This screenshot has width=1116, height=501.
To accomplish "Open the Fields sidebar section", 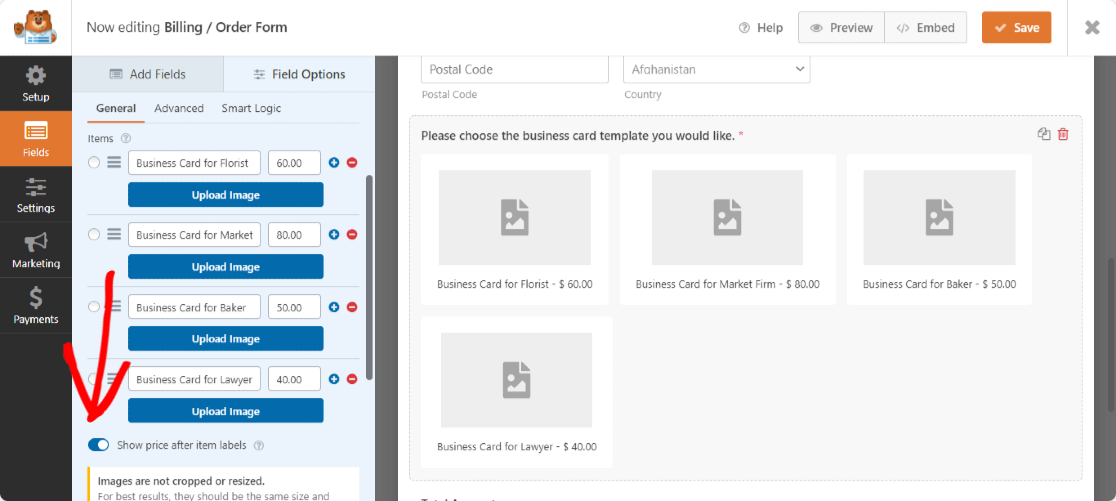I will pos(36,139).
